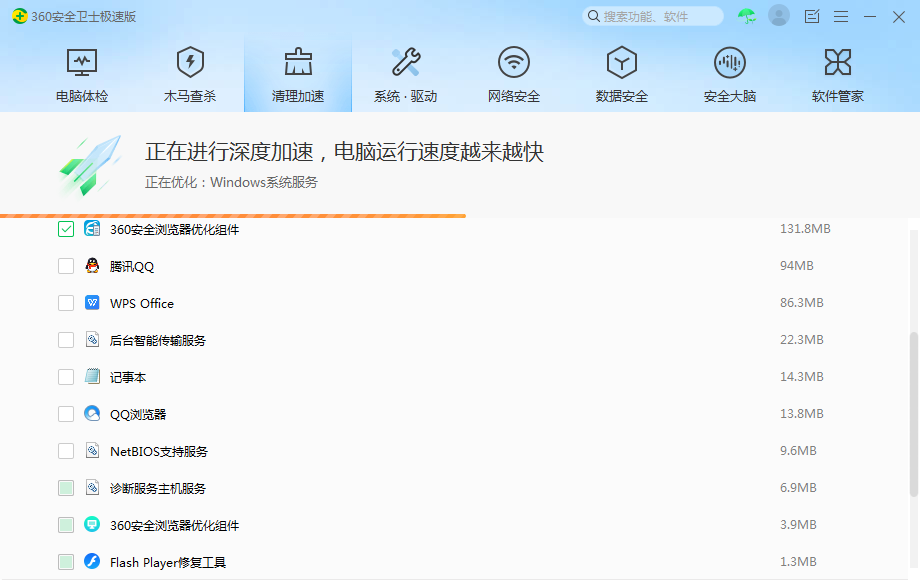Check the 腾讯QQ checkbox
Screen dimensions: 920x580
(x=66, y=266)
